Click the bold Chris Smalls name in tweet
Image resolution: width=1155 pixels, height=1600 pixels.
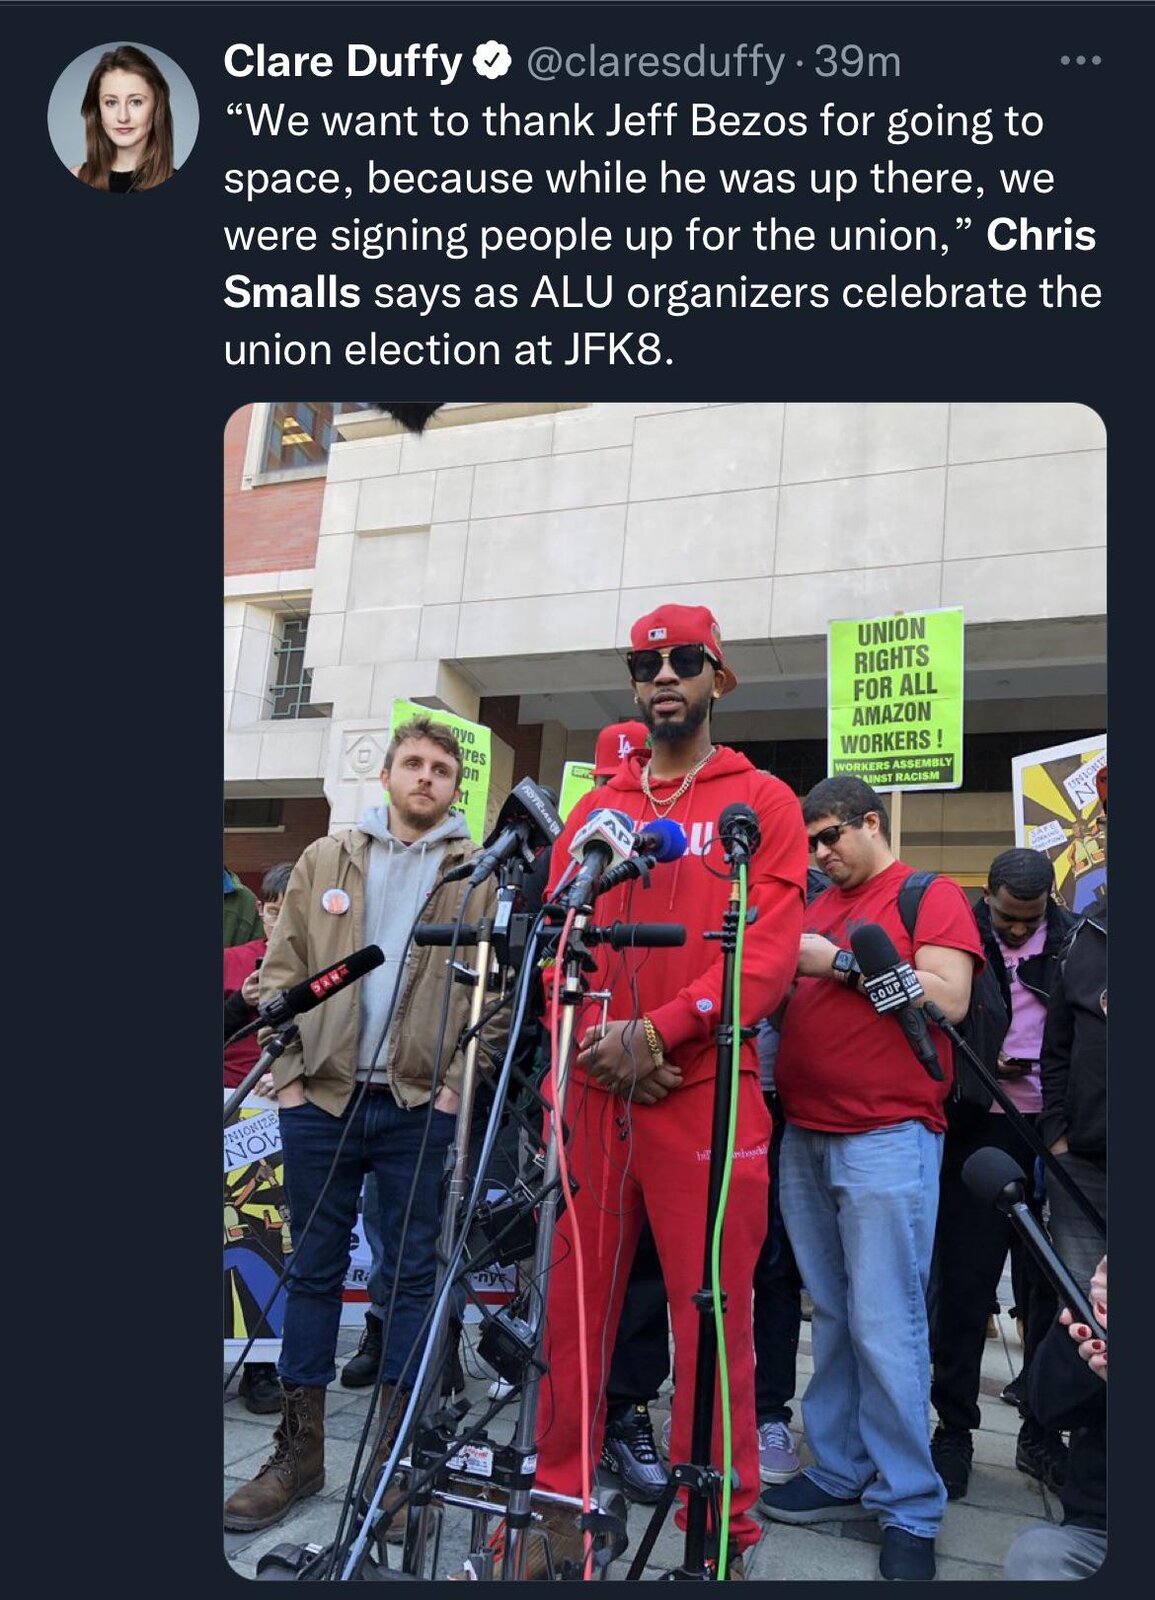click(x=660, y=264)
